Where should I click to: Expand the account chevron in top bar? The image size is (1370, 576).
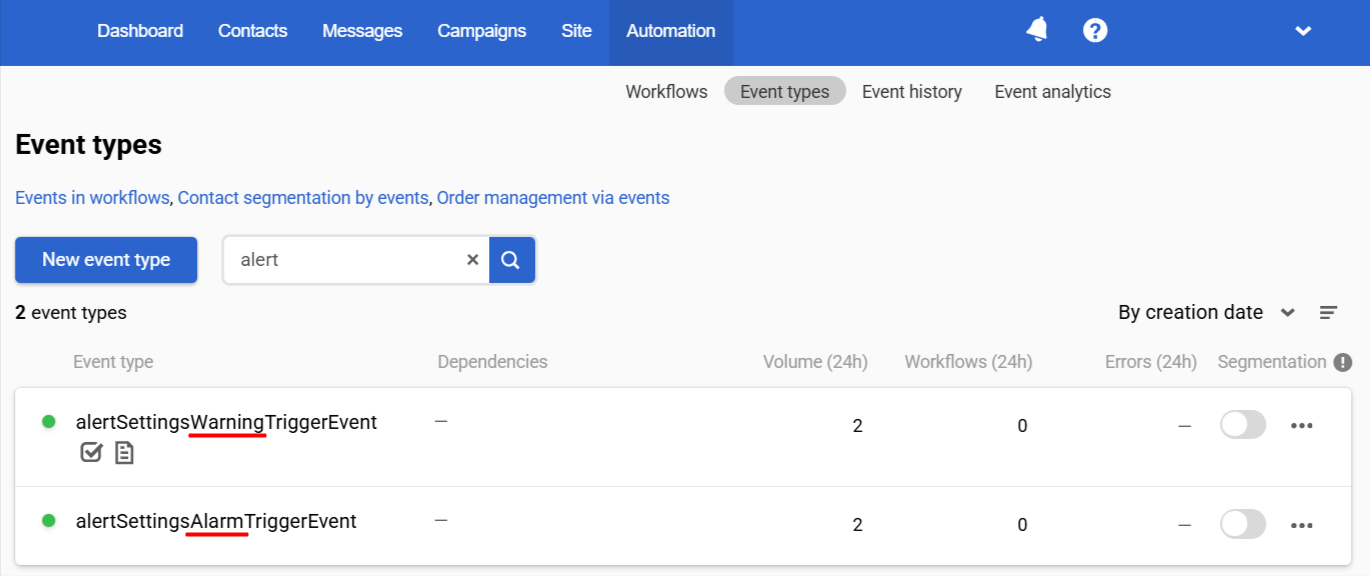1303,31
